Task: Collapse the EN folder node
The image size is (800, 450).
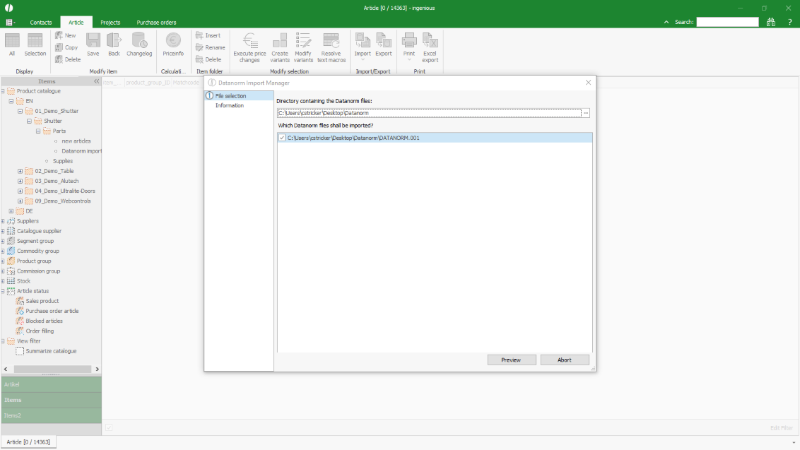Action: (11, 101)
